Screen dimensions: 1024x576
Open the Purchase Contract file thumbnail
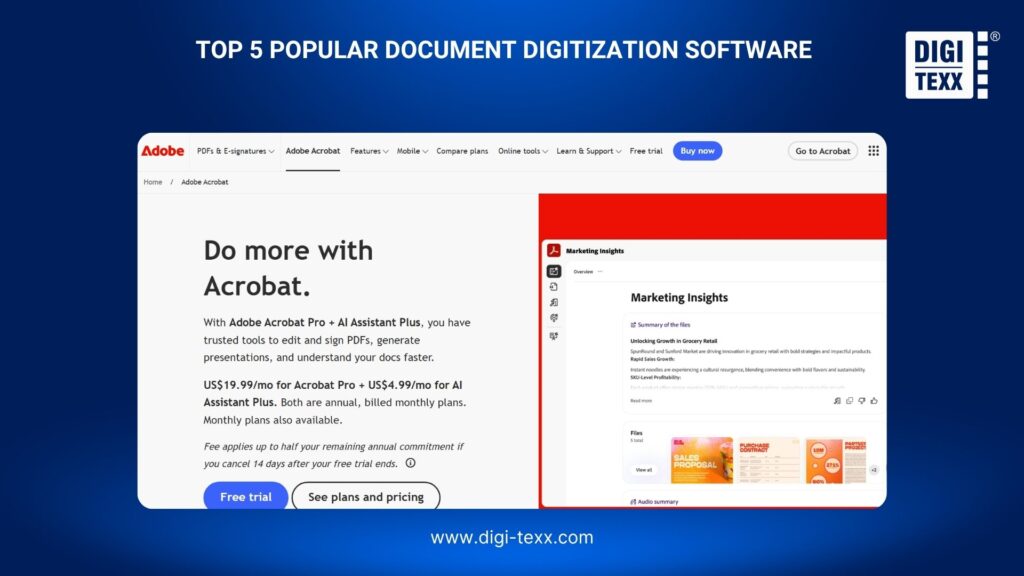click(x=769, y=460)
